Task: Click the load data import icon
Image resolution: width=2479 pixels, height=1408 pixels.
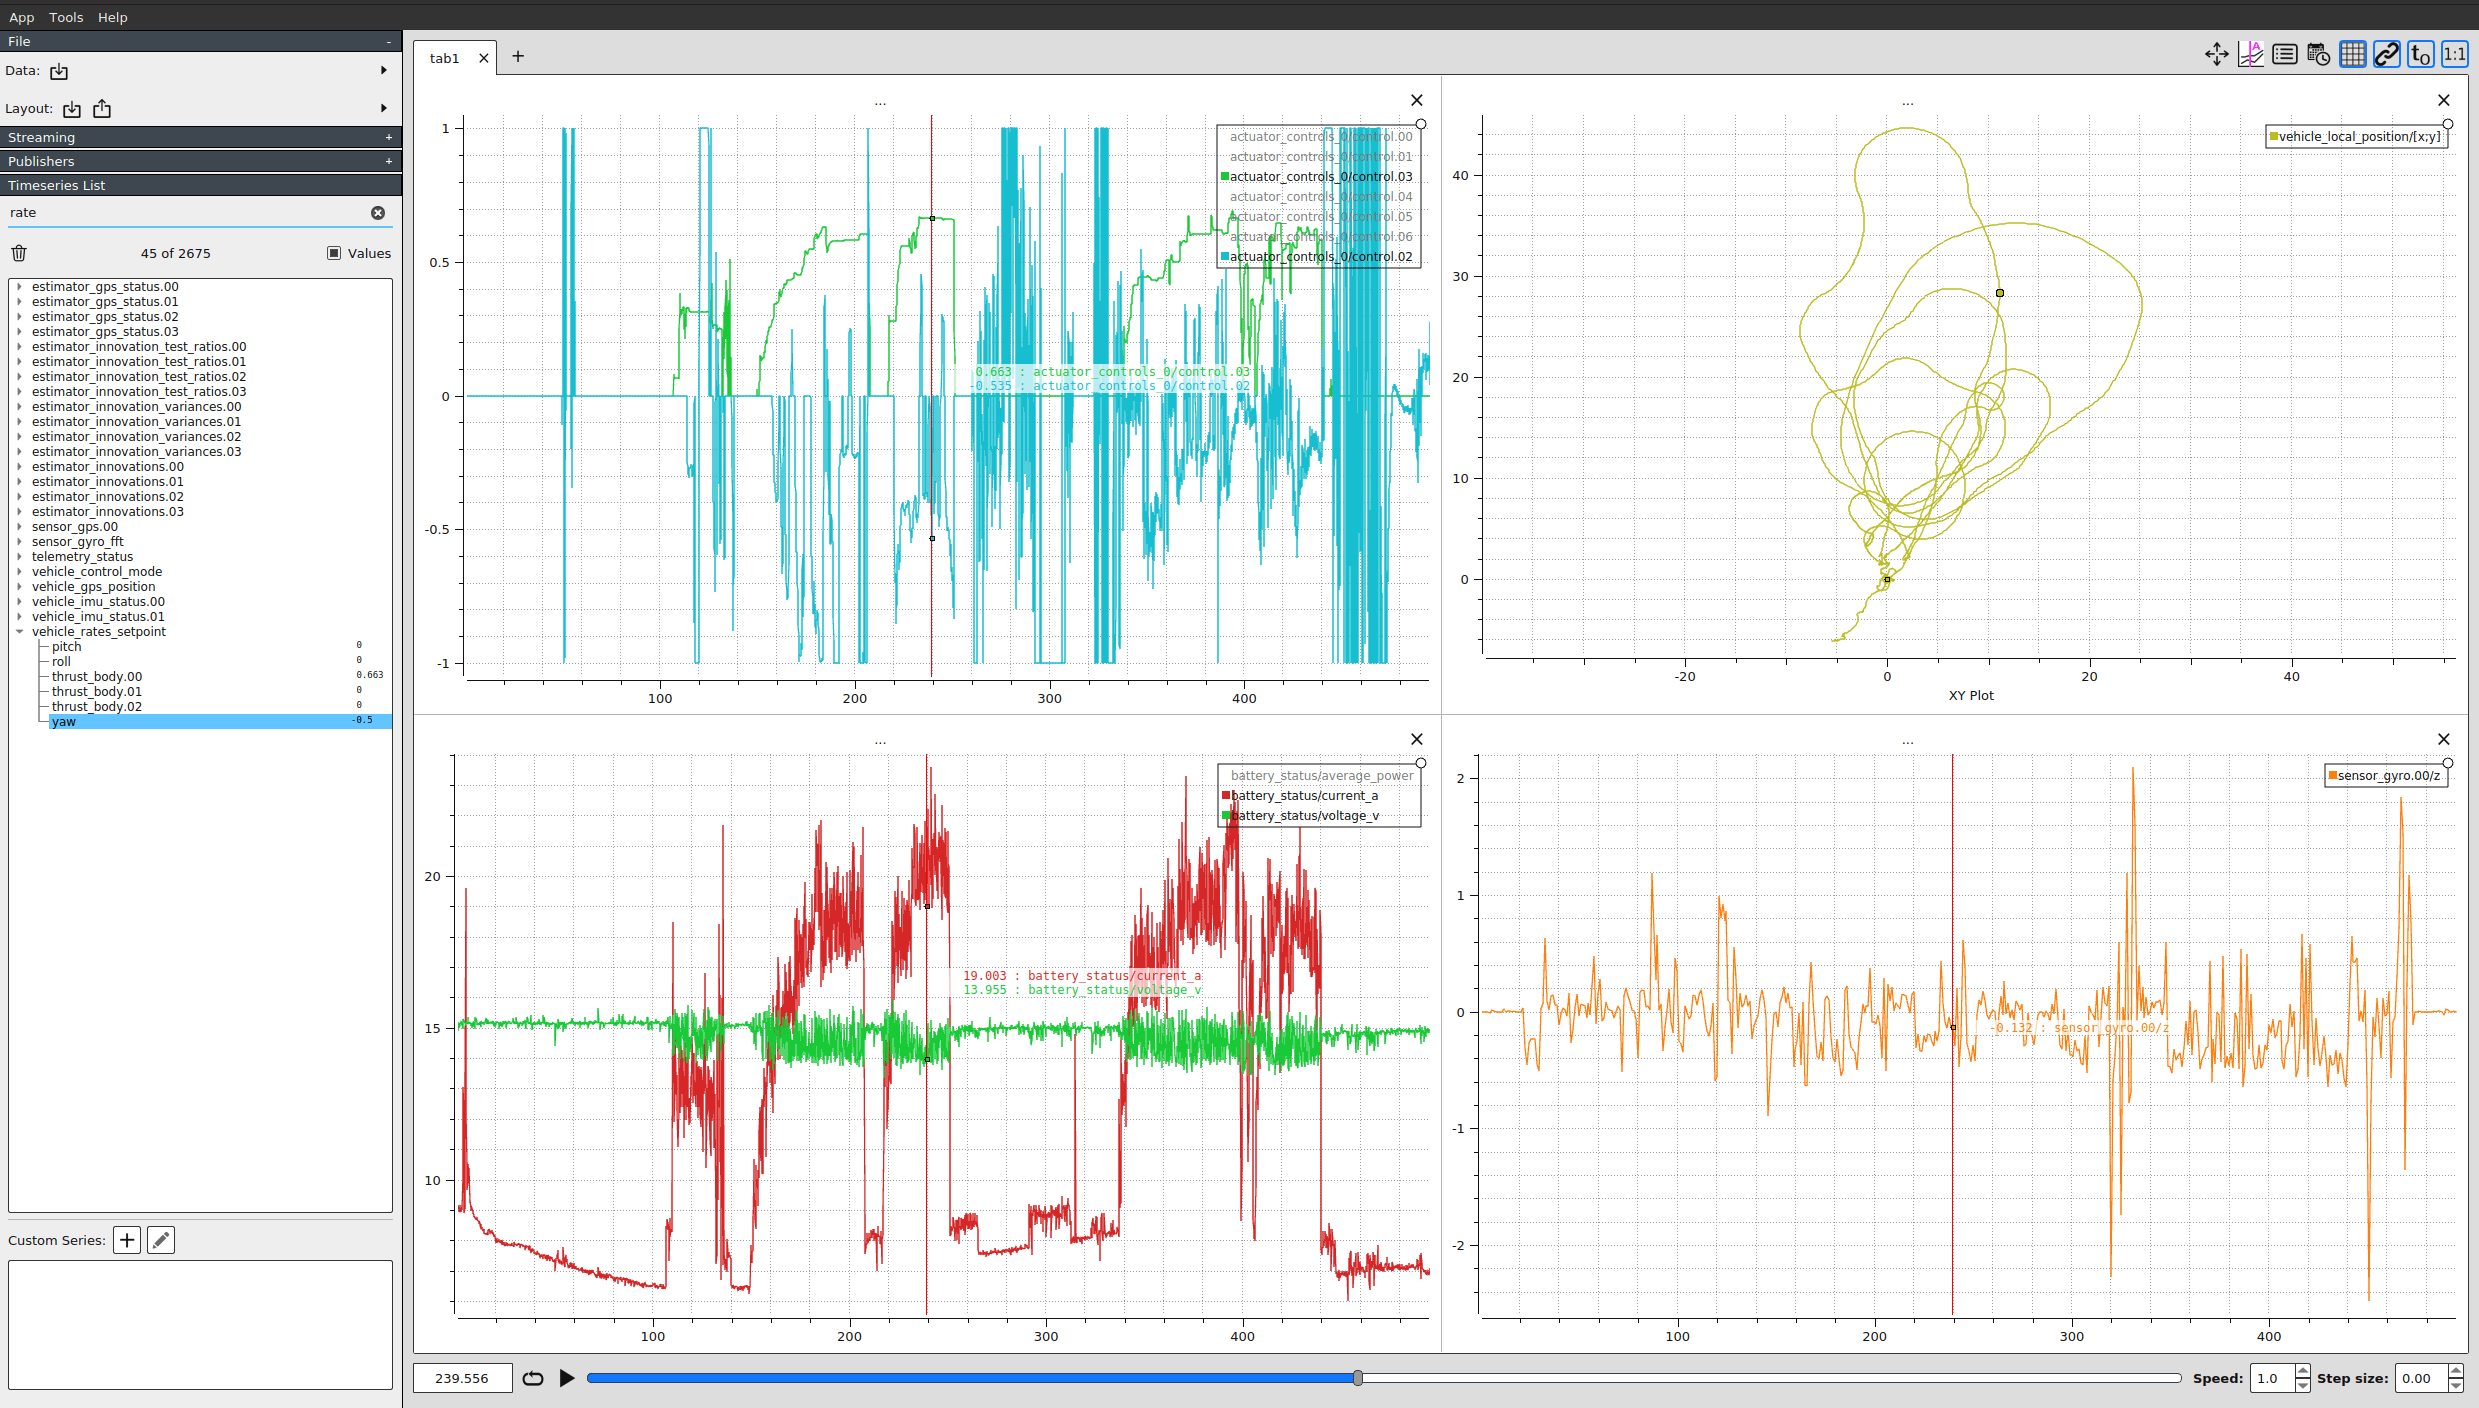Action: click(x=59, y=71)
